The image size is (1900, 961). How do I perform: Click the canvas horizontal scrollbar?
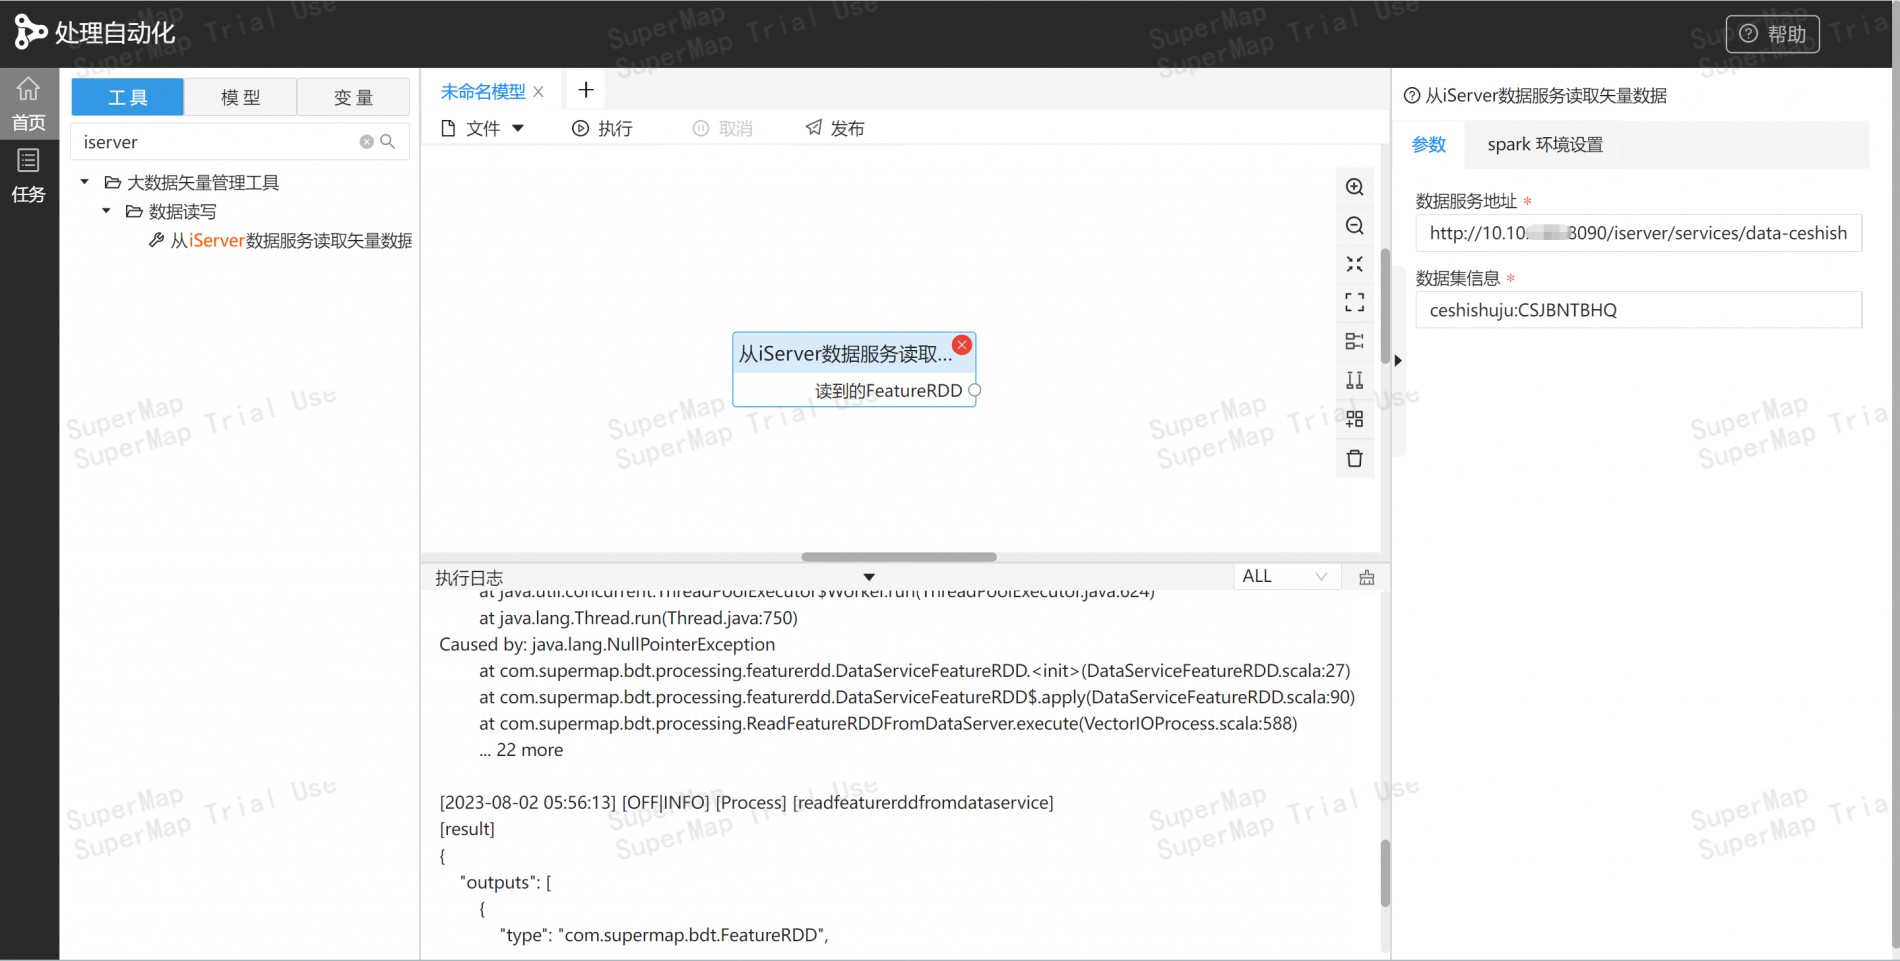click(899, 556)
